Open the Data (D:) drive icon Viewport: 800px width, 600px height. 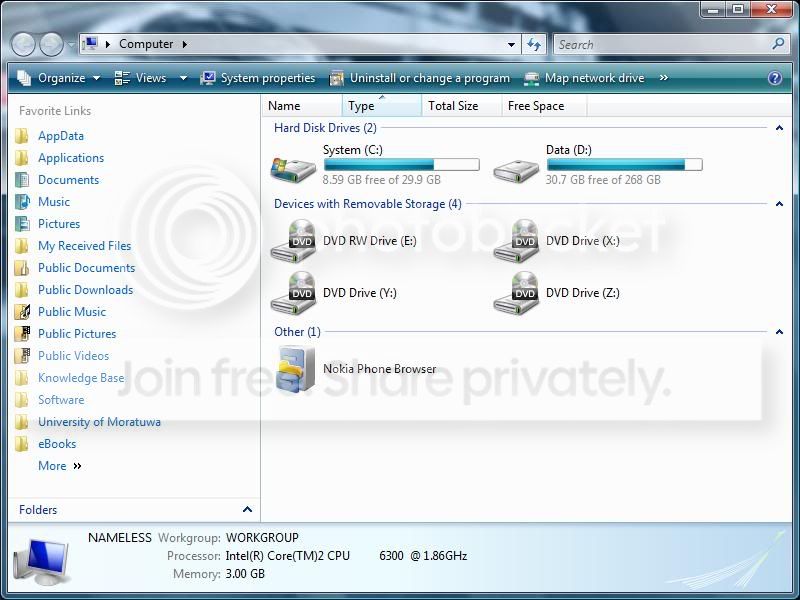coord(516,172)
